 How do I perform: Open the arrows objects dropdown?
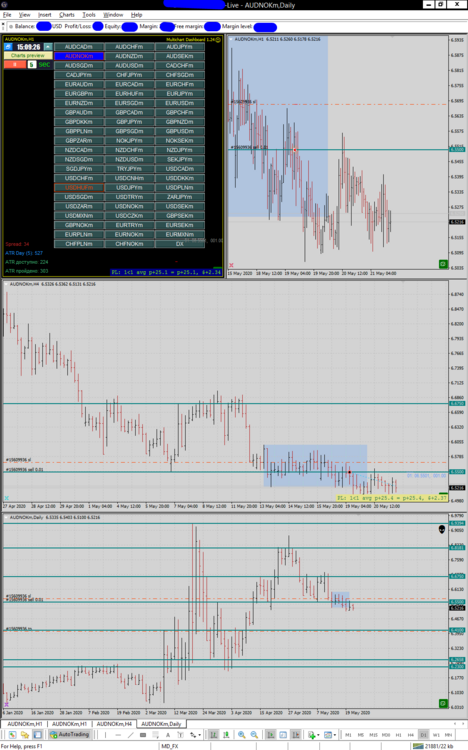(194, 734)
